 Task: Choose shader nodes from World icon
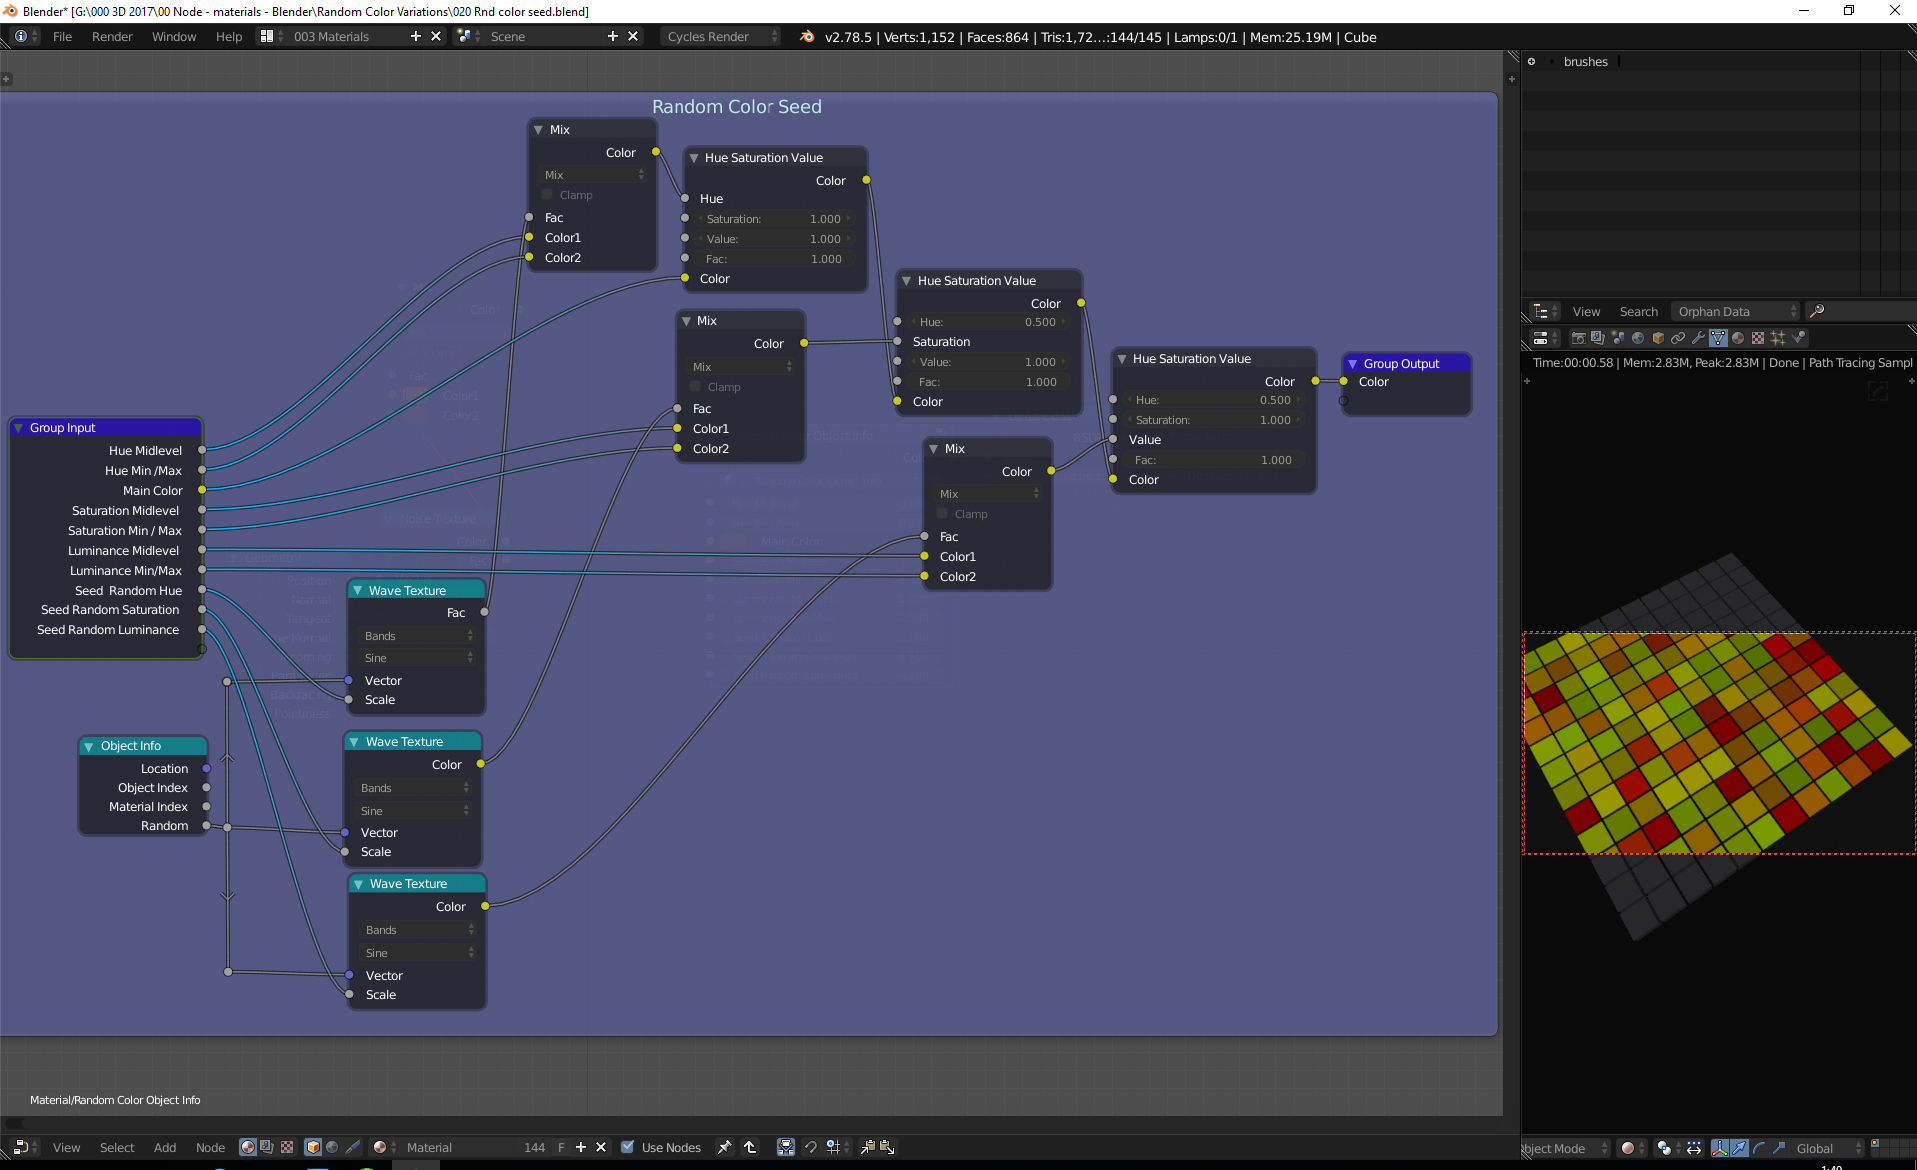[x=333, y=1147]
